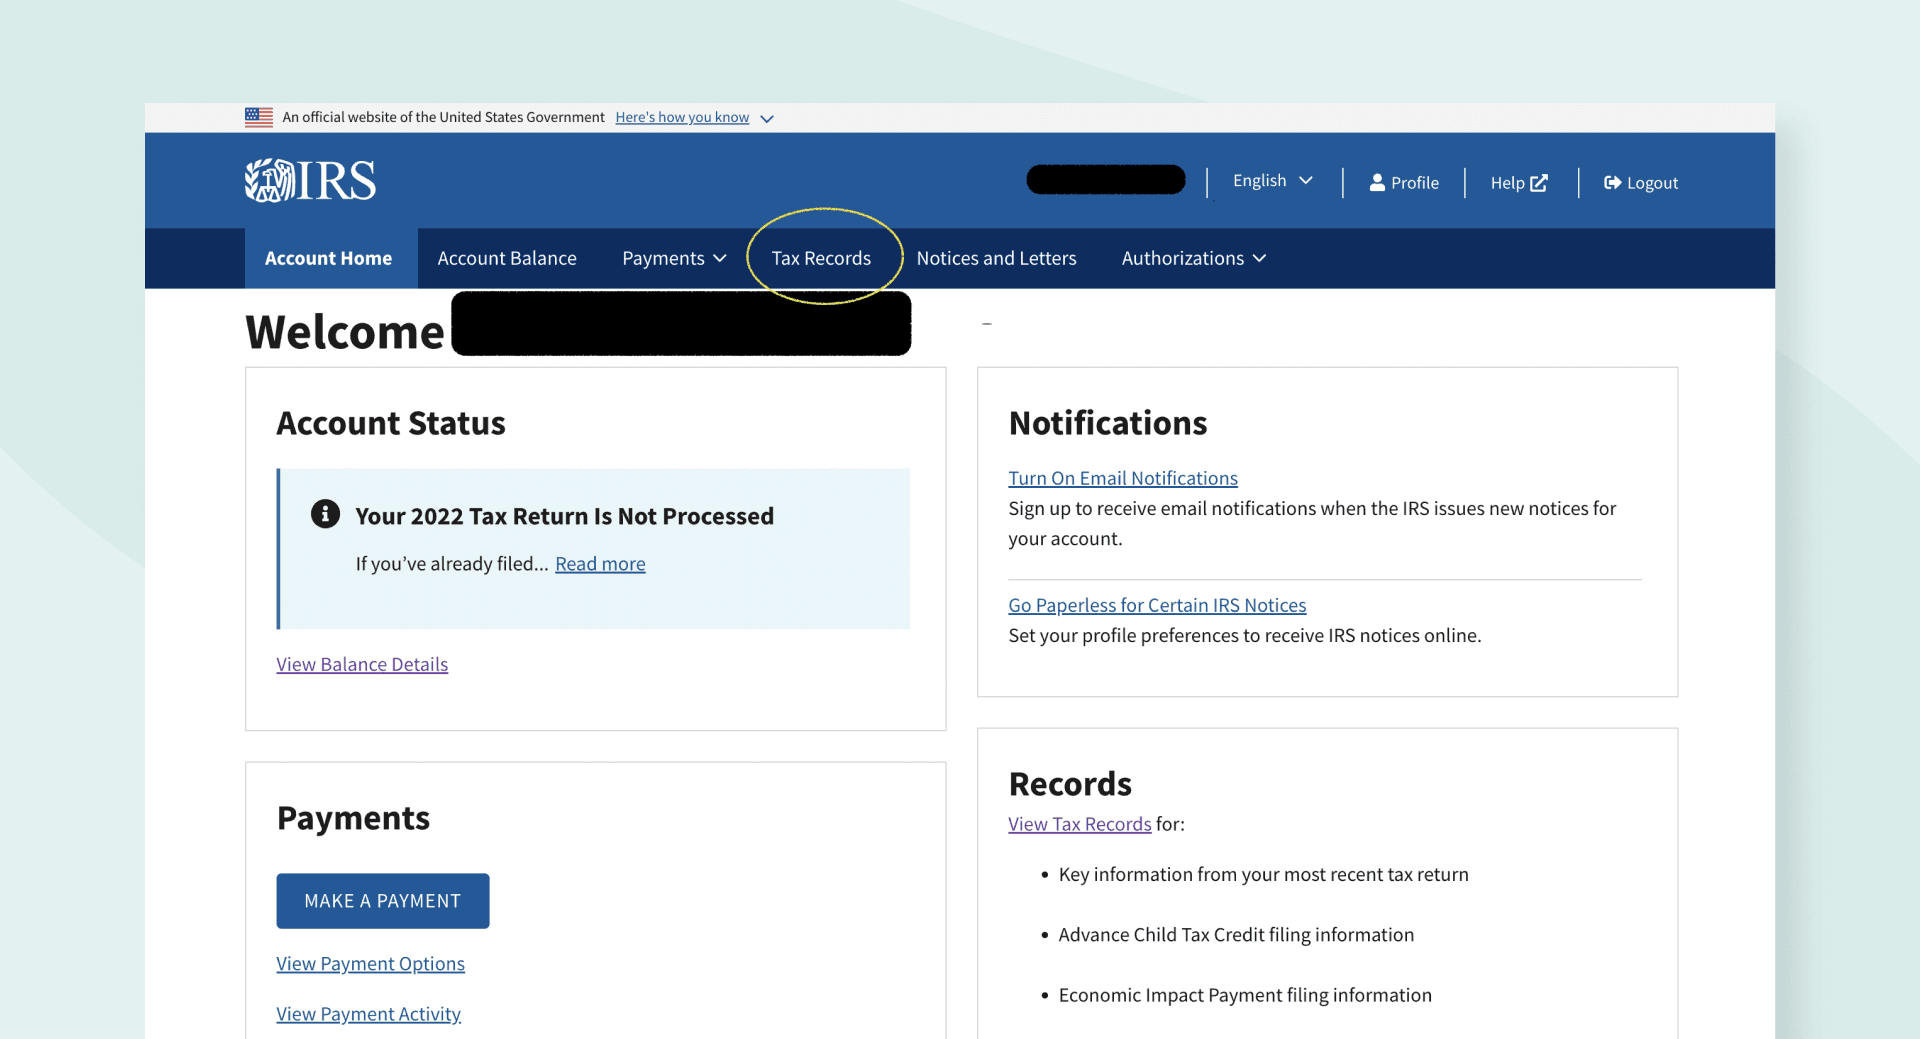Click the globe area showing English language

[1259, 180]
